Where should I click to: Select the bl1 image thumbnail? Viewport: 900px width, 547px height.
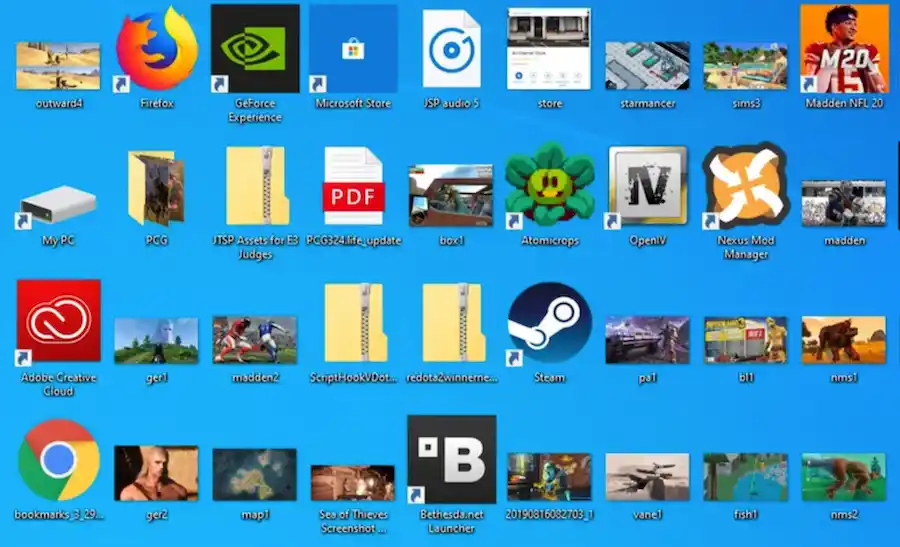[746, 340]
